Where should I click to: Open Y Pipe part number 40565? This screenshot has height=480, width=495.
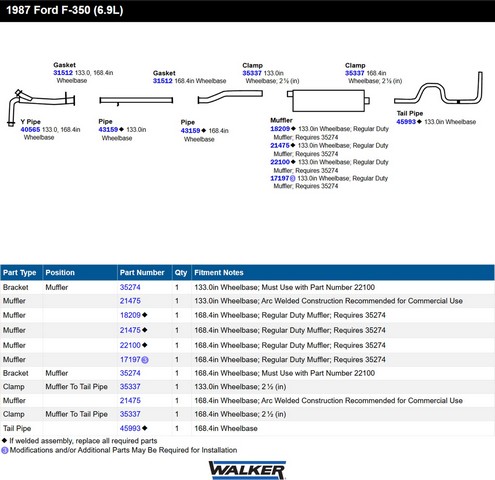(x=30, y=130)
